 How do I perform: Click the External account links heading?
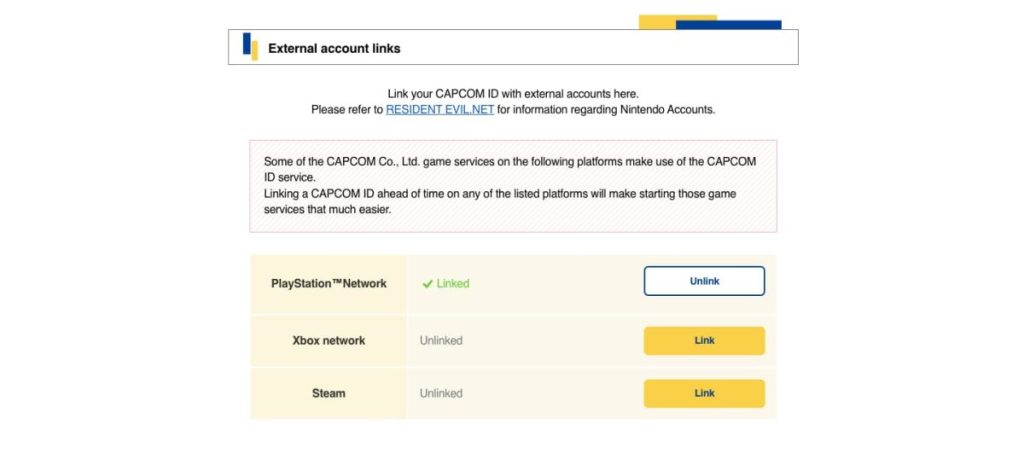click(334, 48)
